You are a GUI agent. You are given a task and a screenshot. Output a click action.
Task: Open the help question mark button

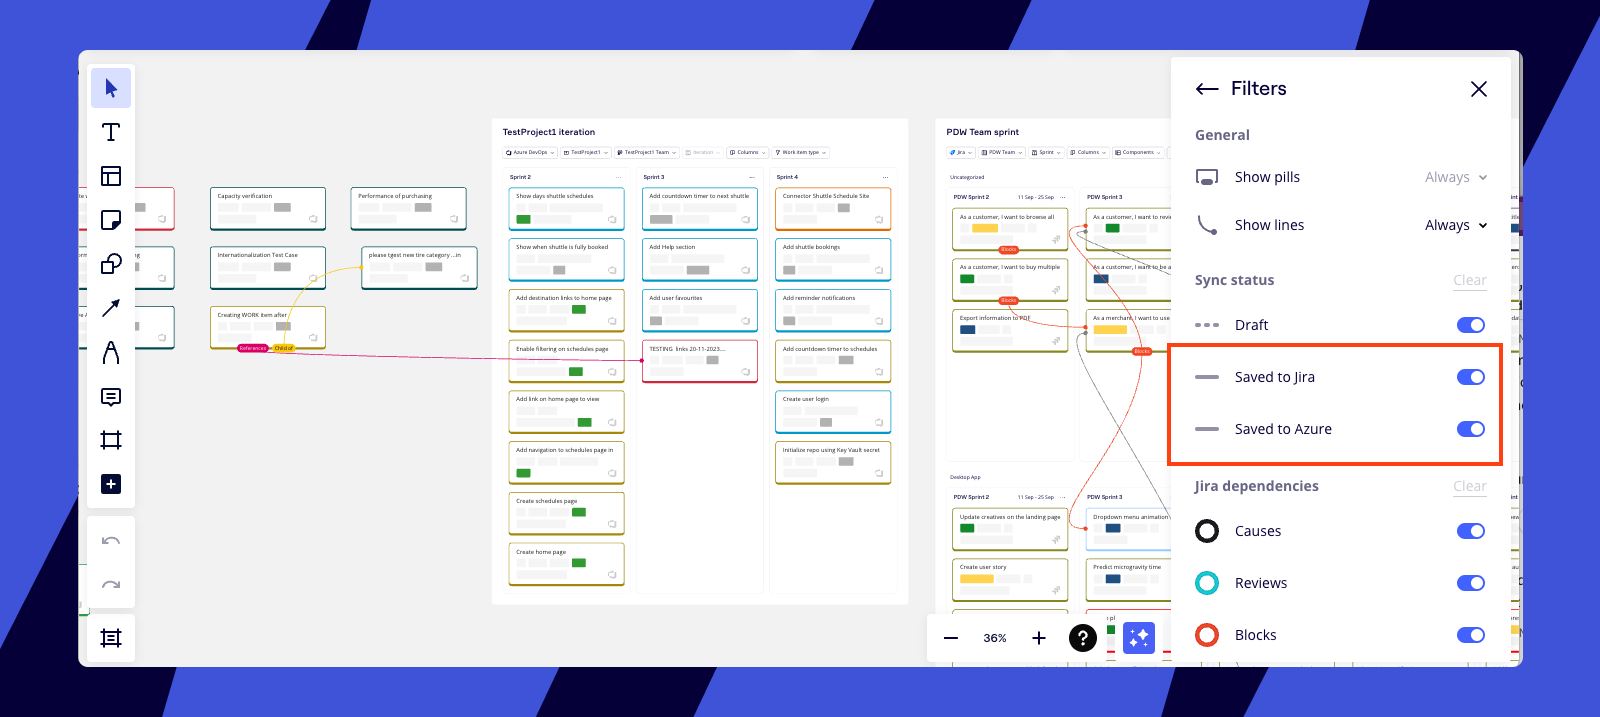point(1082,638)
